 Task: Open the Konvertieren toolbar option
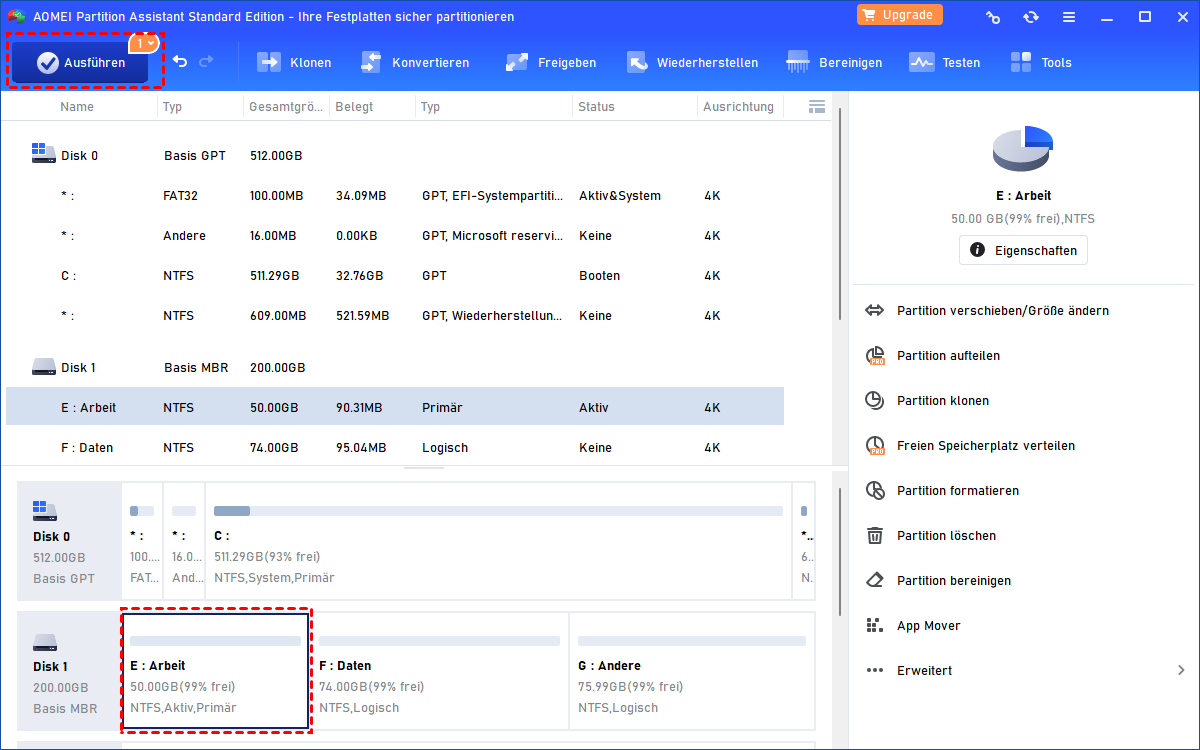pos(414,62)
